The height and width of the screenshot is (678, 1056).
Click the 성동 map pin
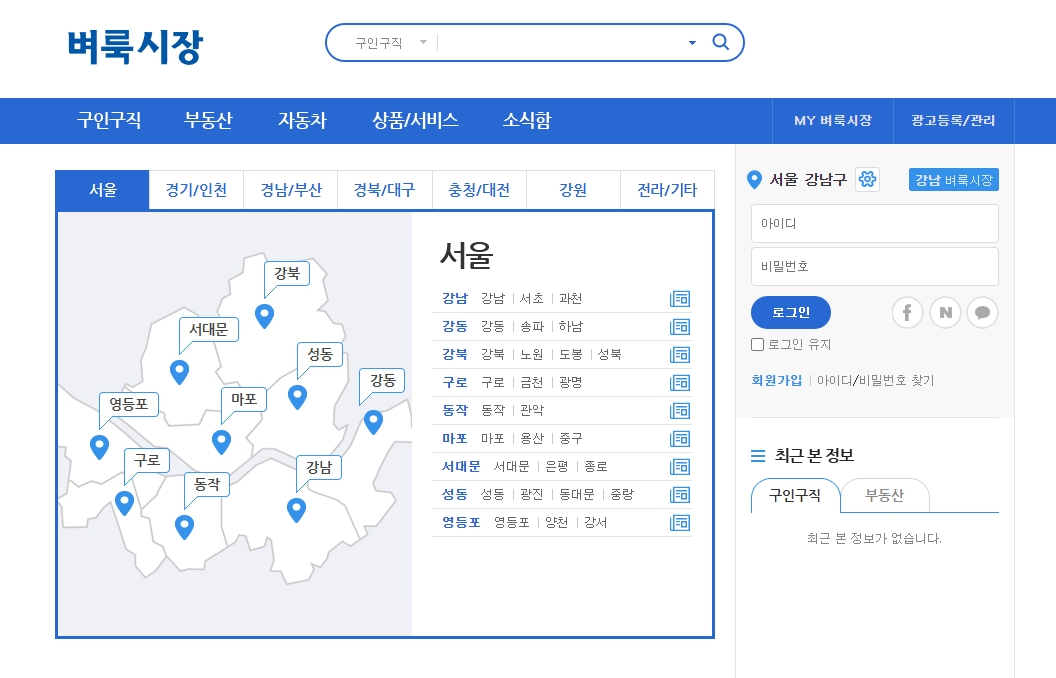point(298,397)
